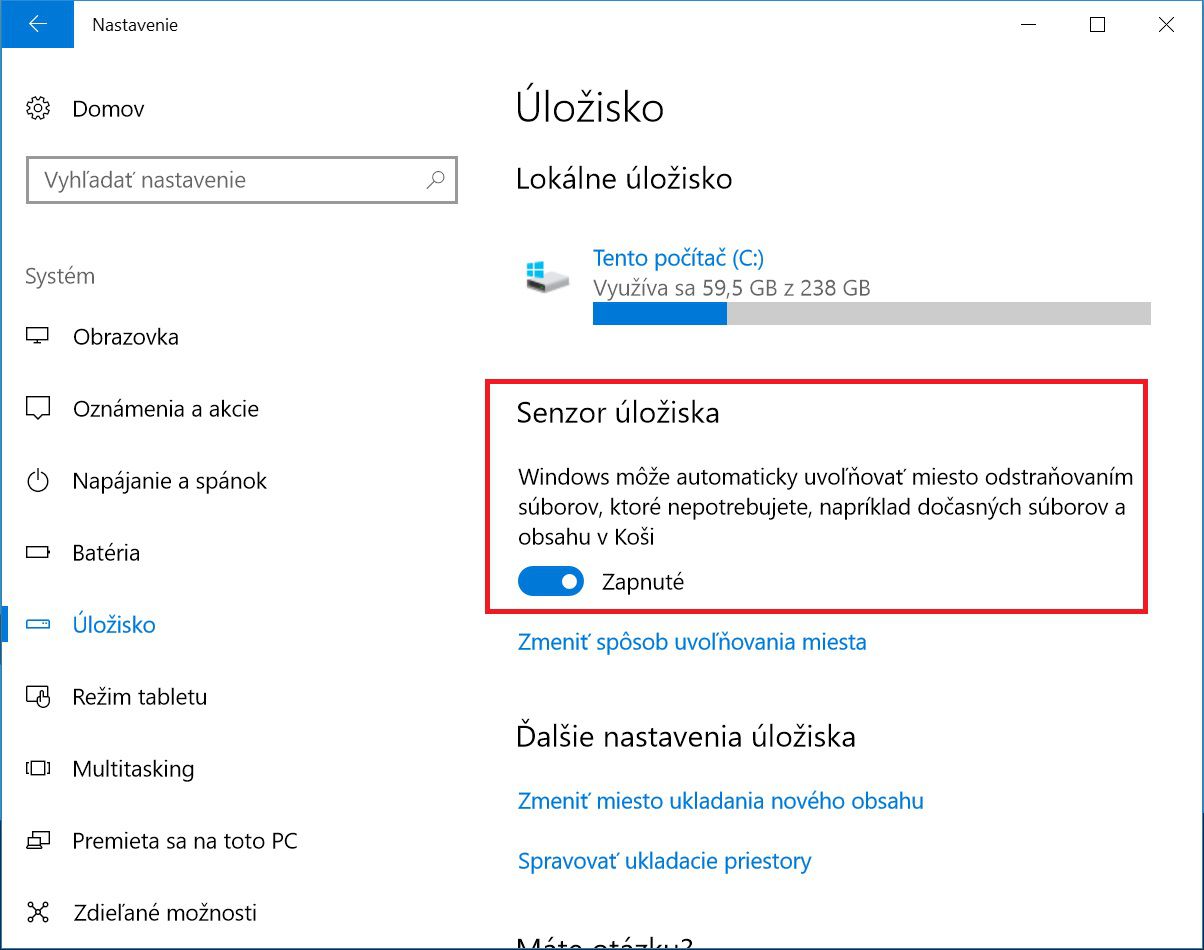Click the C: drive usage bar
This screenshot has height=950, width=1204.
coord(872,314)
